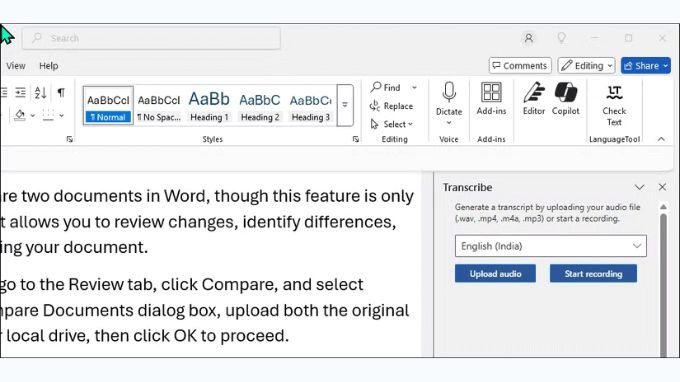Screen dimensions: 680x382
Task: Open the Help tab
Action: (49, 66)
